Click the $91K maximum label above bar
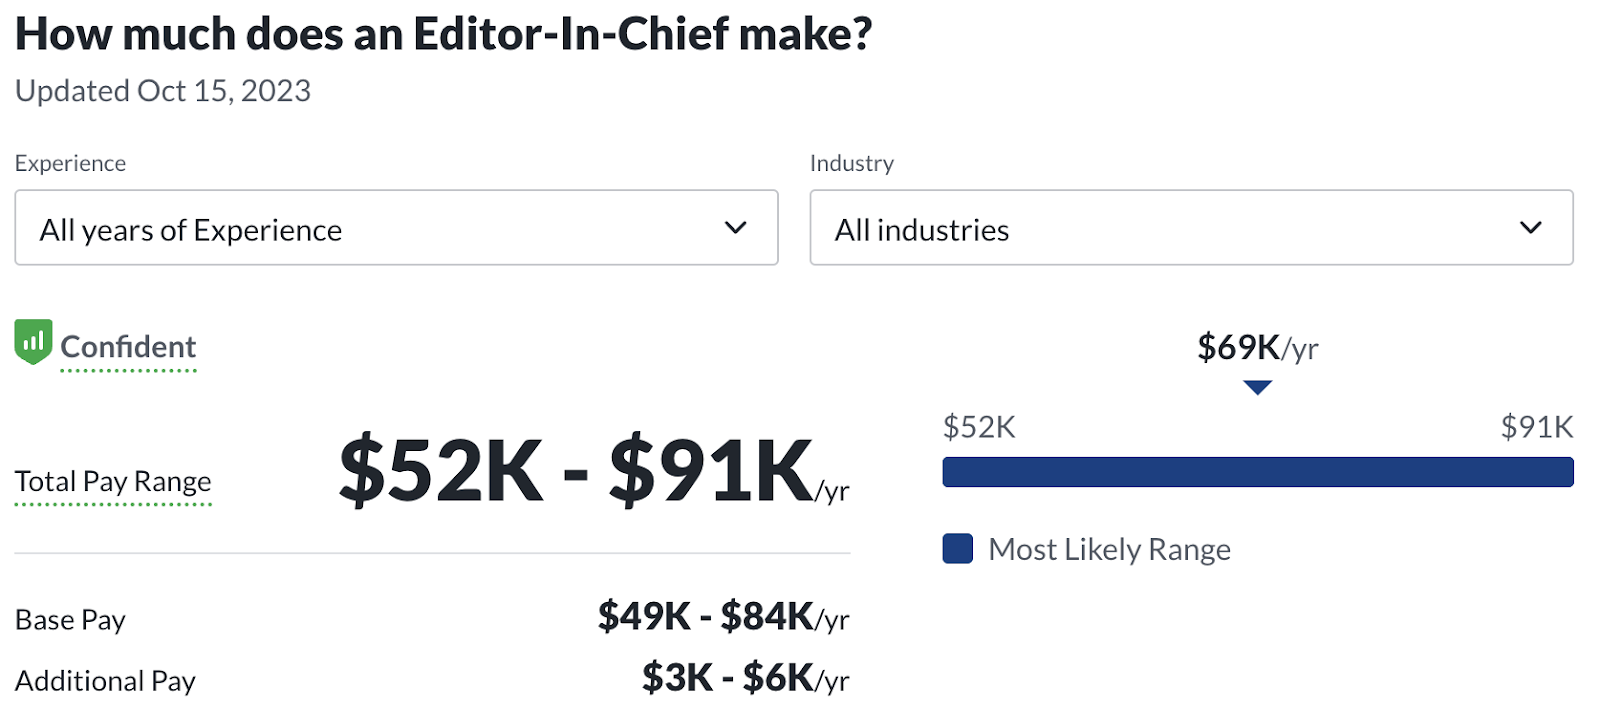Screen dimensions: 1600x709 [x=1536, y=427]
